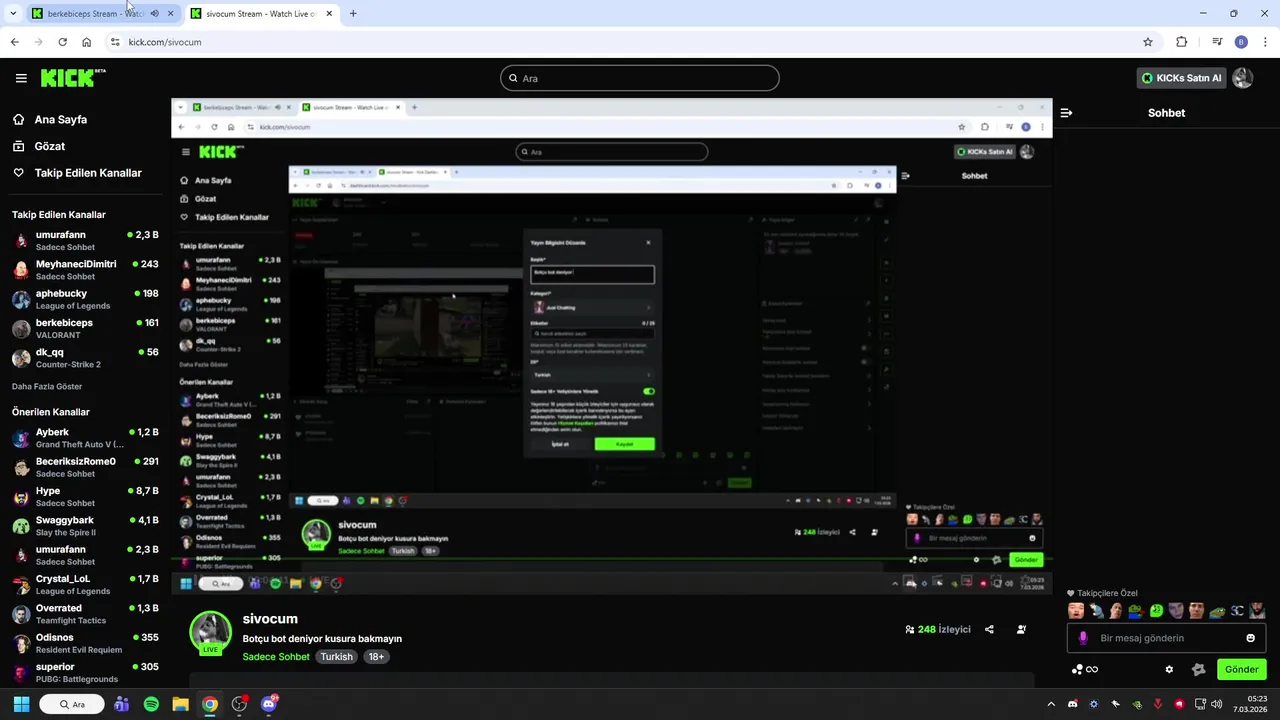Open Spotify from taskbar

point(151,704)
